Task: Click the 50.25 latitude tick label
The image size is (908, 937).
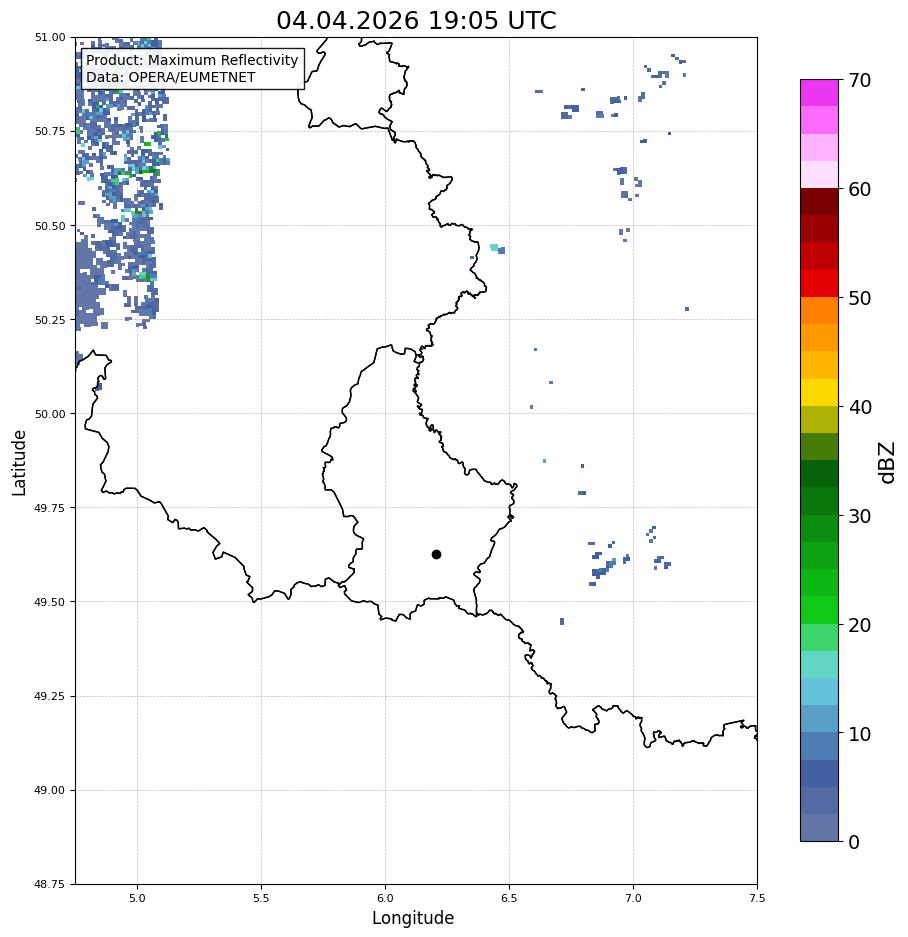Action: point(50,320)
